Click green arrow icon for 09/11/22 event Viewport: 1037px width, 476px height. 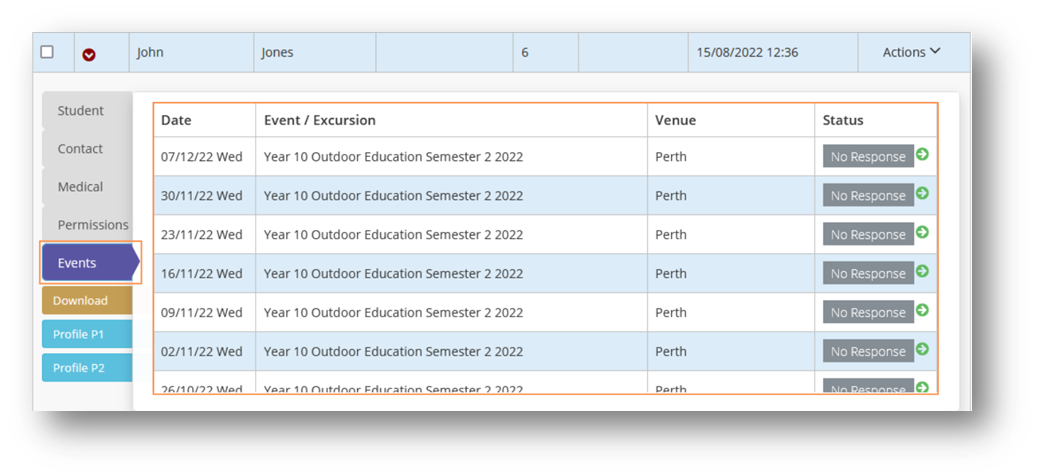[923, 310]
